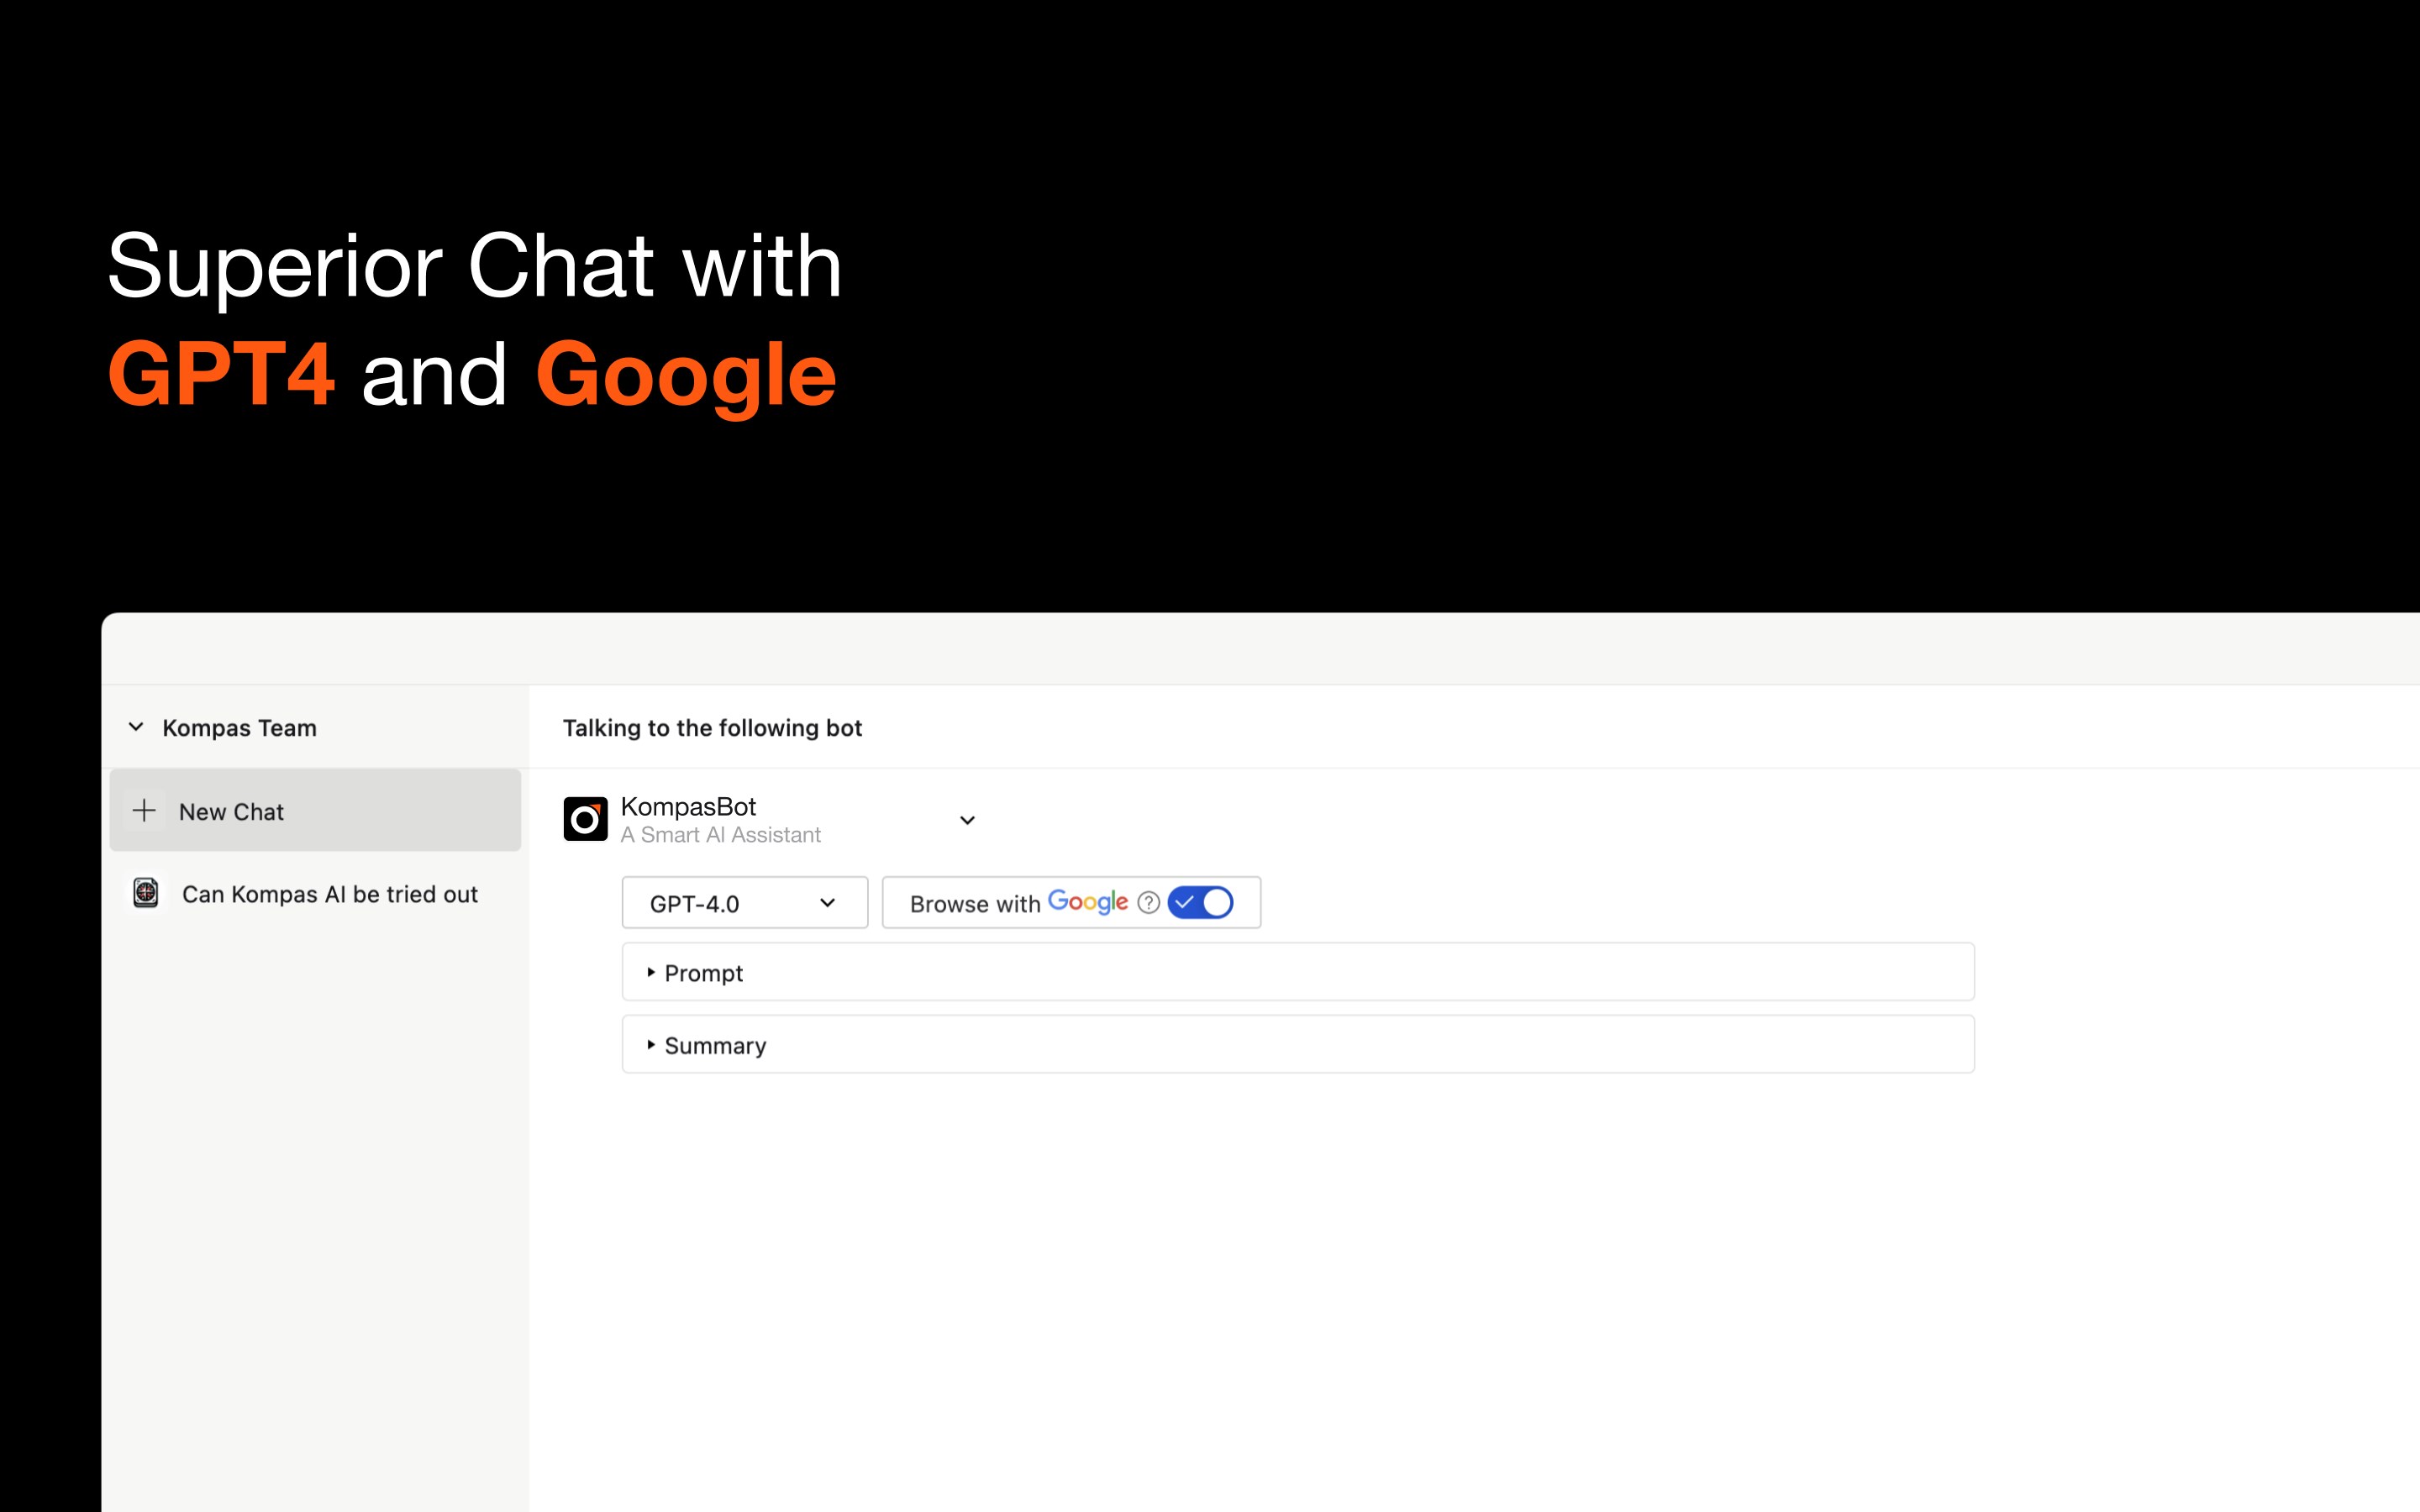This screenshot has height=1512, width=2420.
Task: Disable the Browse with Google toggle
Action: click(1200, 903)
